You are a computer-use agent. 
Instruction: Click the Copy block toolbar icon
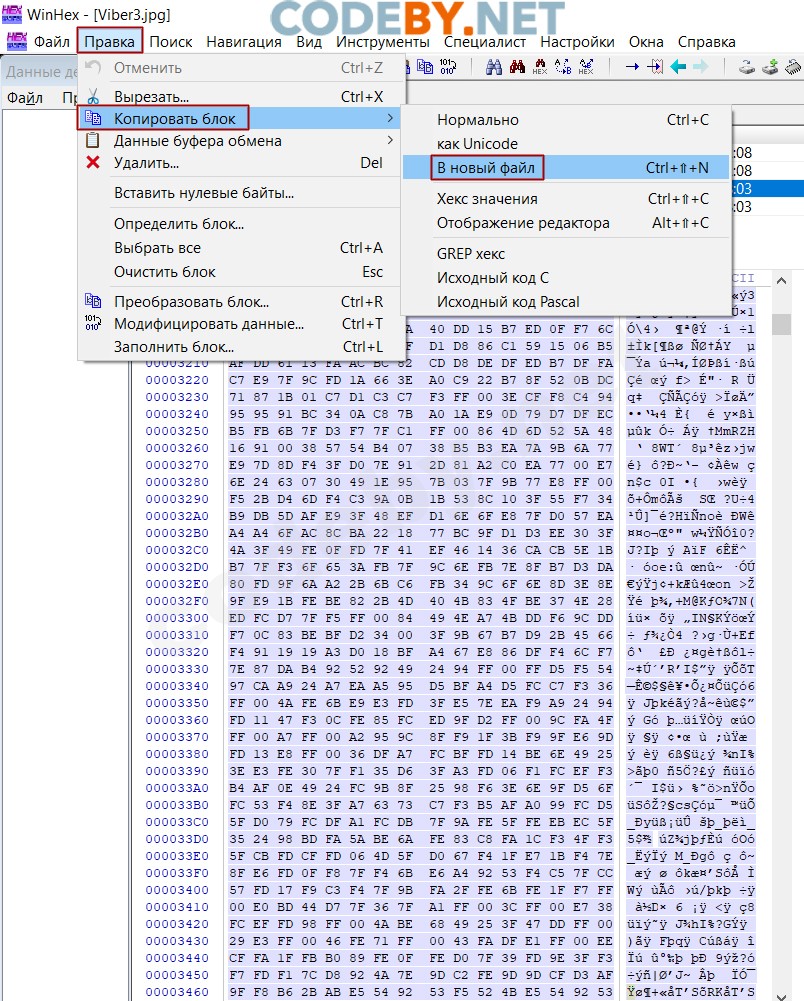[x=425, y=66]
